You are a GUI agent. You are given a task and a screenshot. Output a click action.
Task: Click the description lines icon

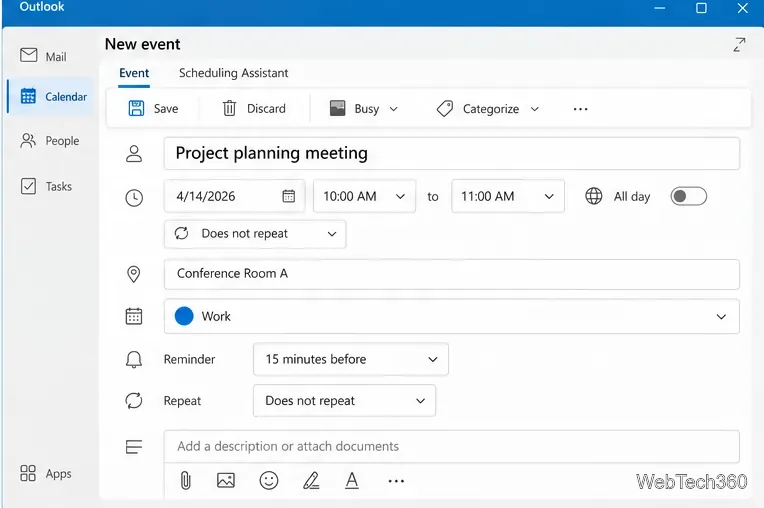(x=134, y=446)
